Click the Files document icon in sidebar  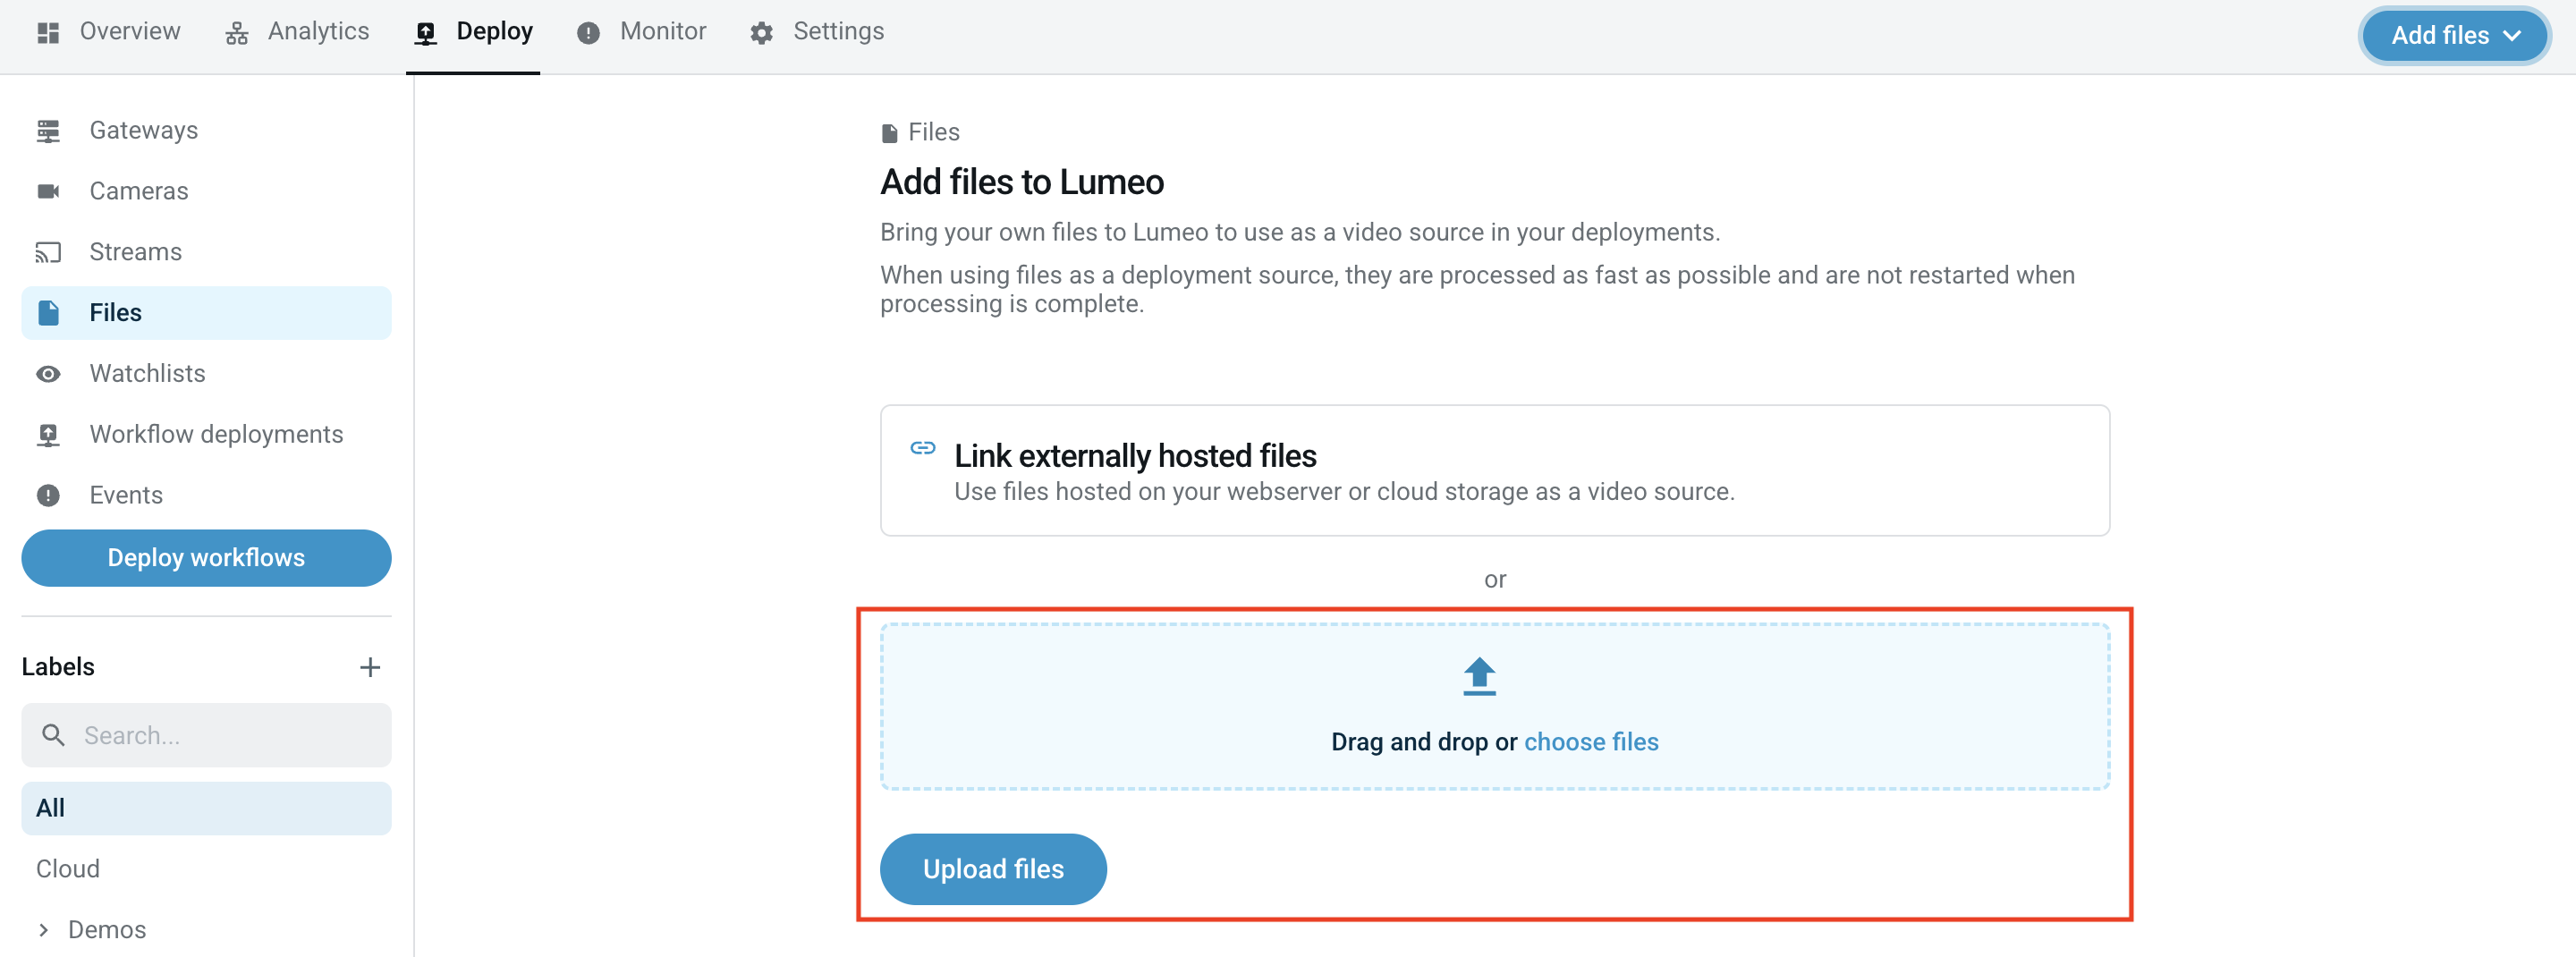point(48,313)
